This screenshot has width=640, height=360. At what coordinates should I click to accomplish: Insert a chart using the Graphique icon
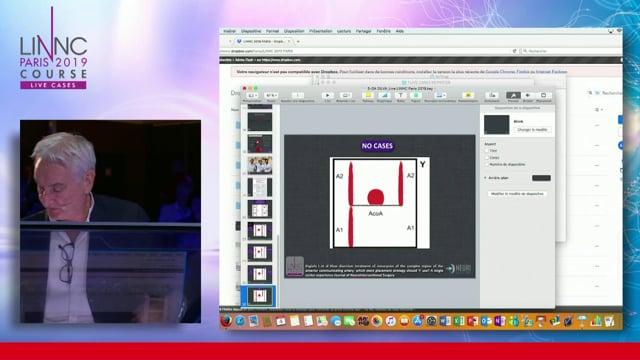(x=384, y=96)
